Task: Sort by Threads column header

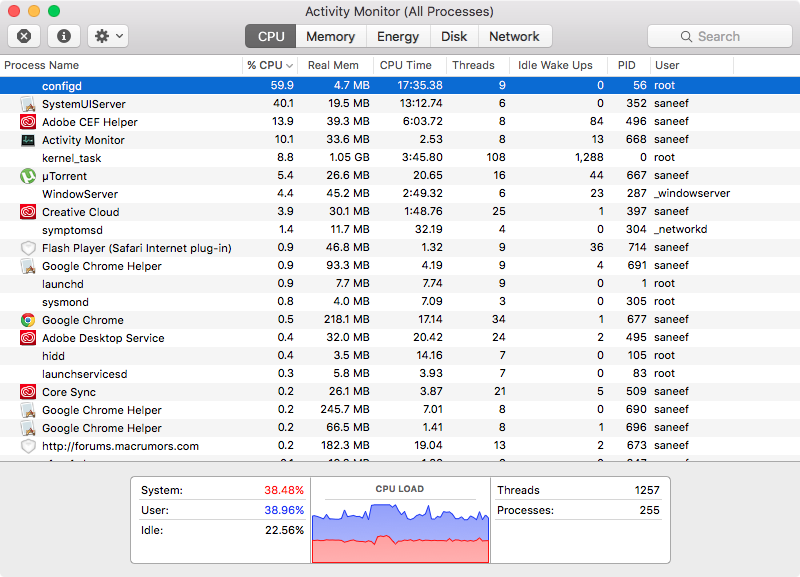Action: pos(473,65)
